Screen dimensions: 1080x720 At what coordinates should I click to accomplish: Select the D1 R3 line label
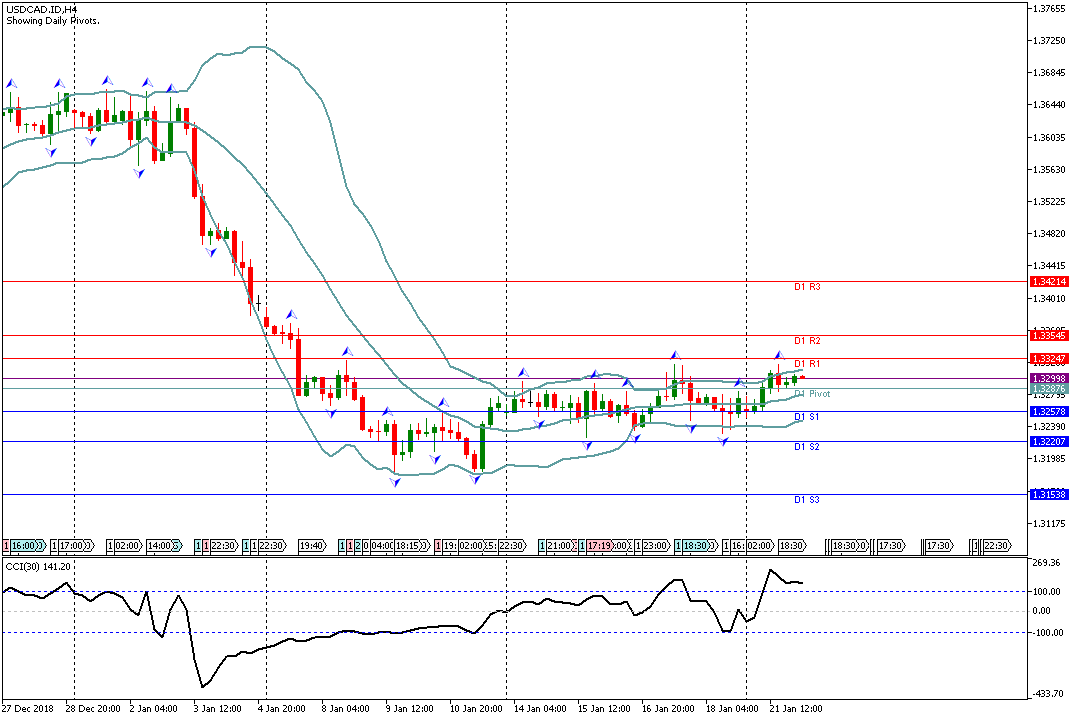click(x=807, y=287)
